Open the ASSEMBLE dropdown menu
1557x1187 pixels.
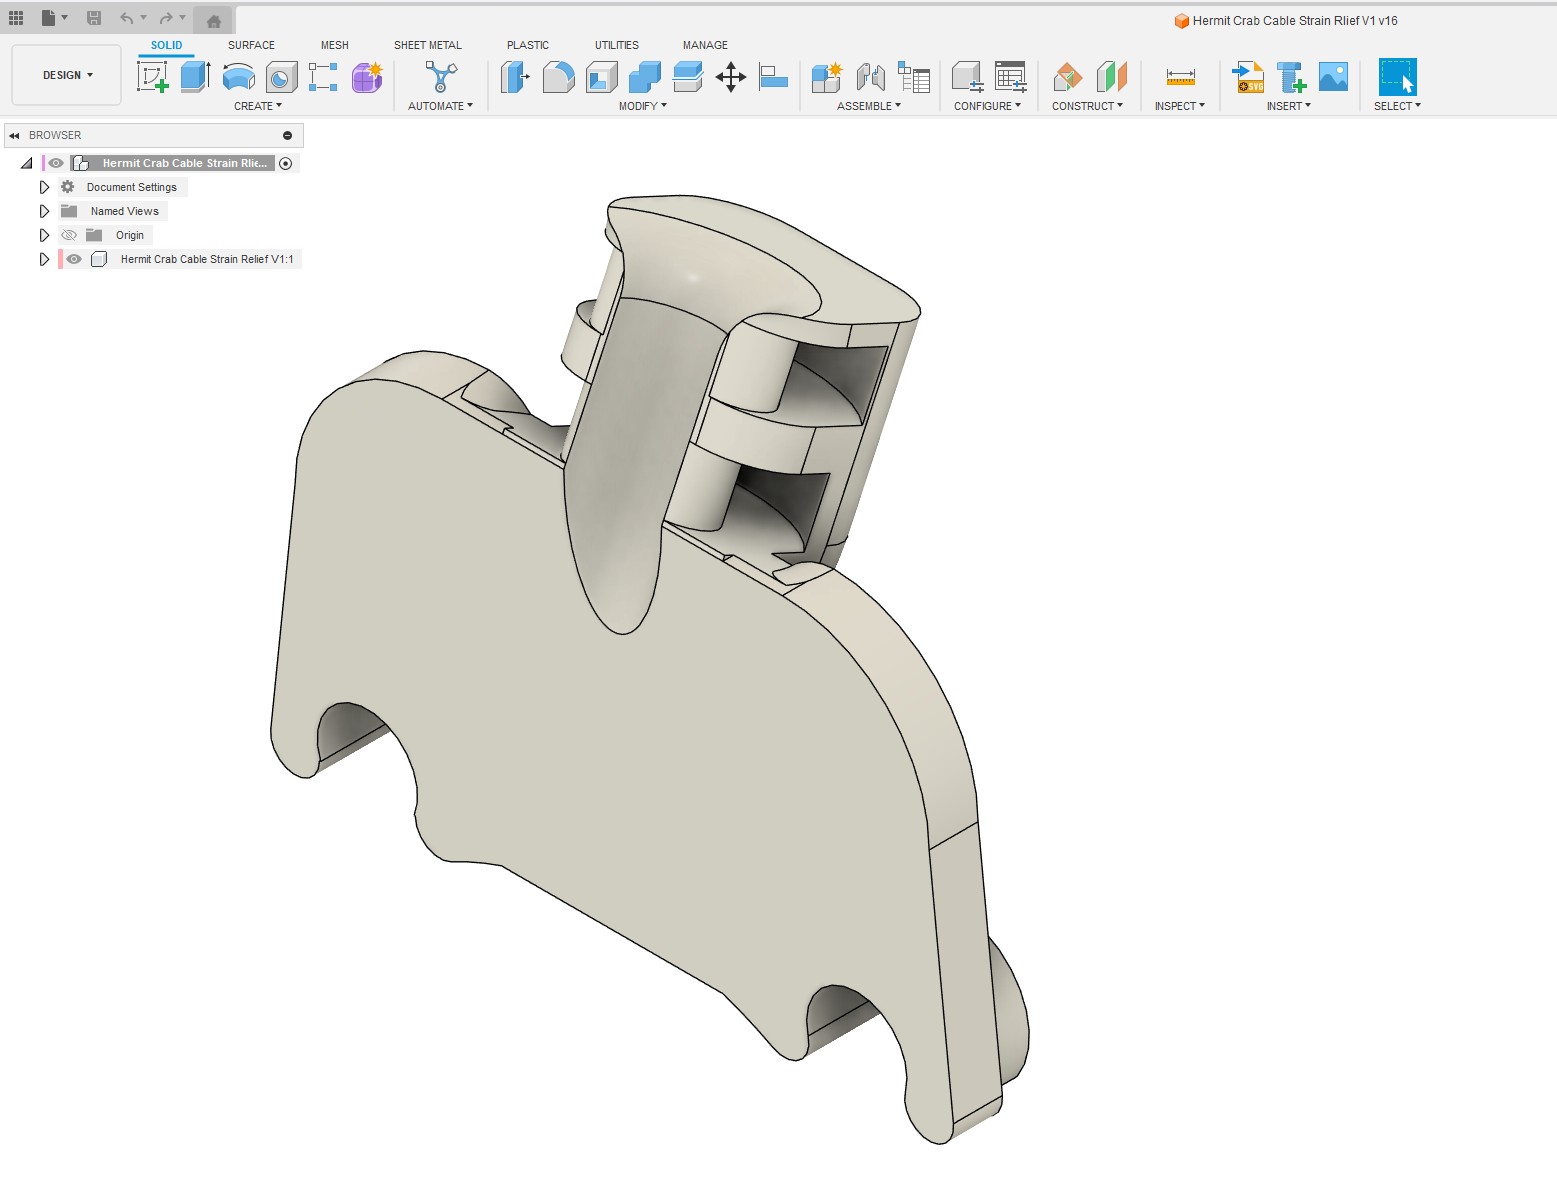point(869,106)
